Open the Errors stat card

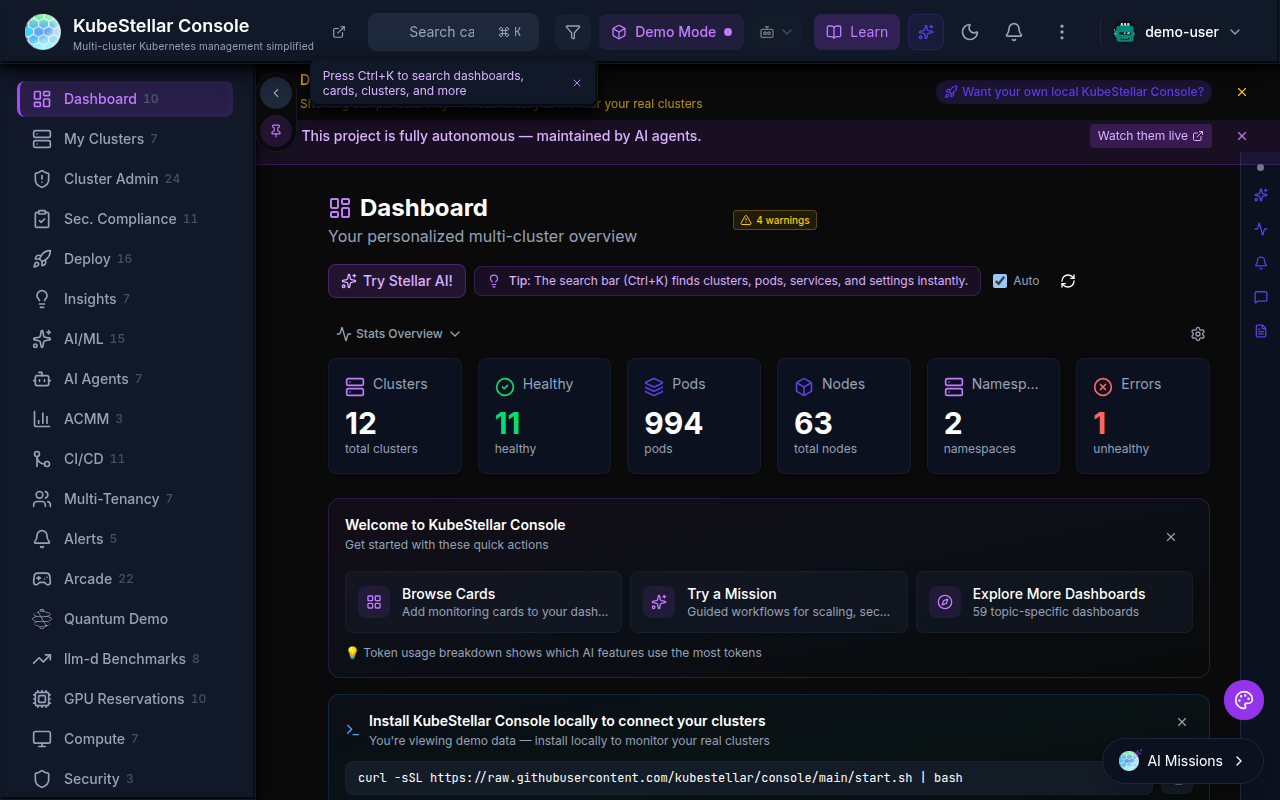click(1143, 416)
